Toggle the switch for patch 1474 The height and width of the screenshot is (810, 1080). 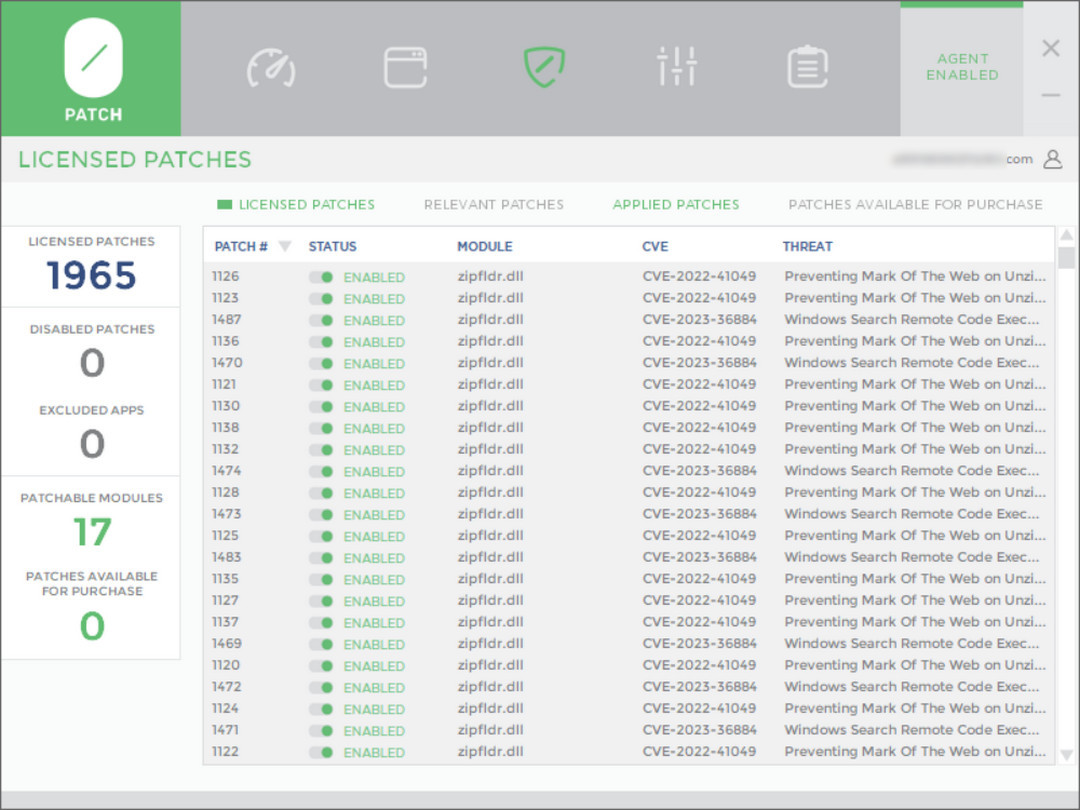321,471
